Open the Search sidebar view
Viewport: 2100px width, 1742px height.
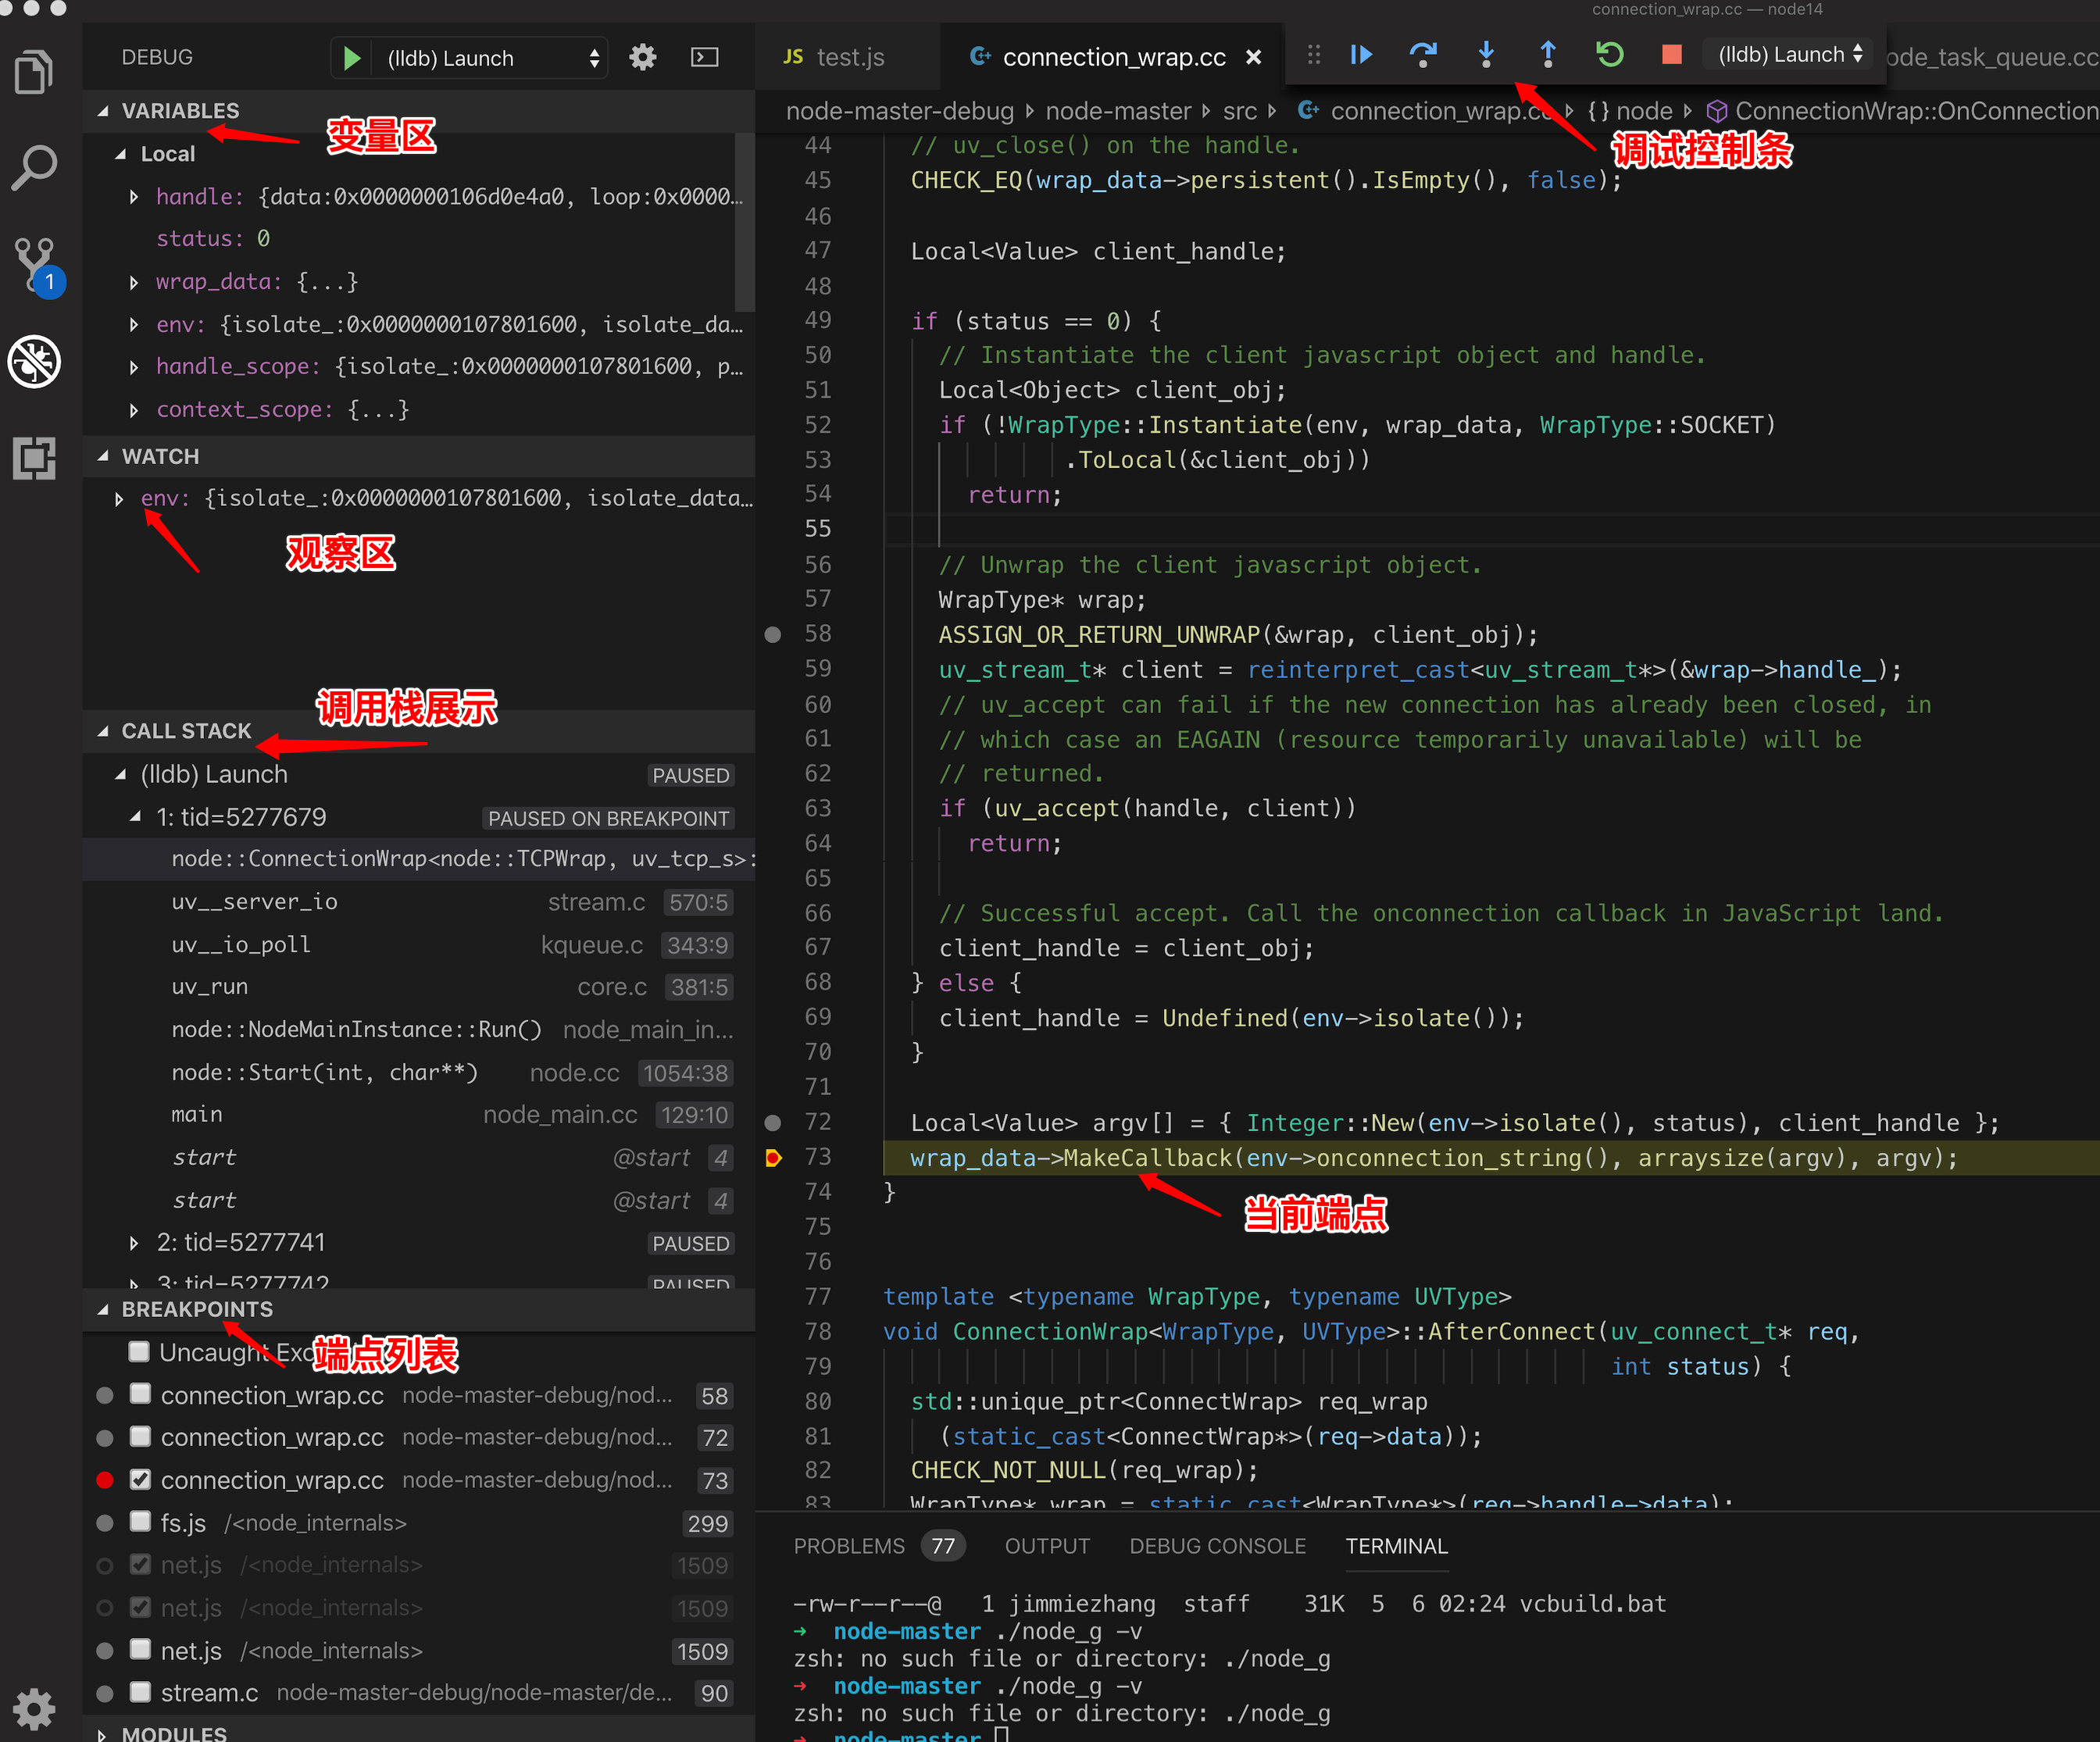coord(36,167)
